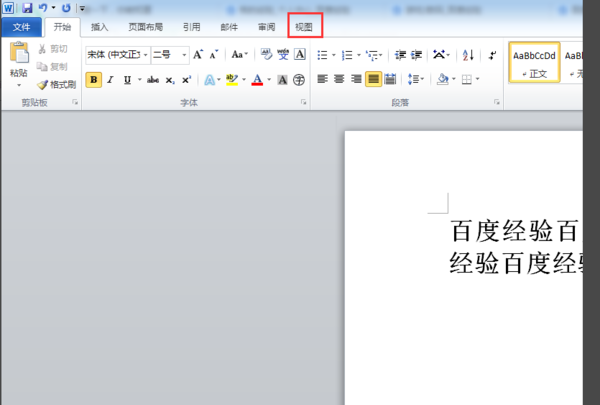This screenshot has width=600, height=405.
Task: Apply the red font color swatch
Action: (x=257, y=80)
